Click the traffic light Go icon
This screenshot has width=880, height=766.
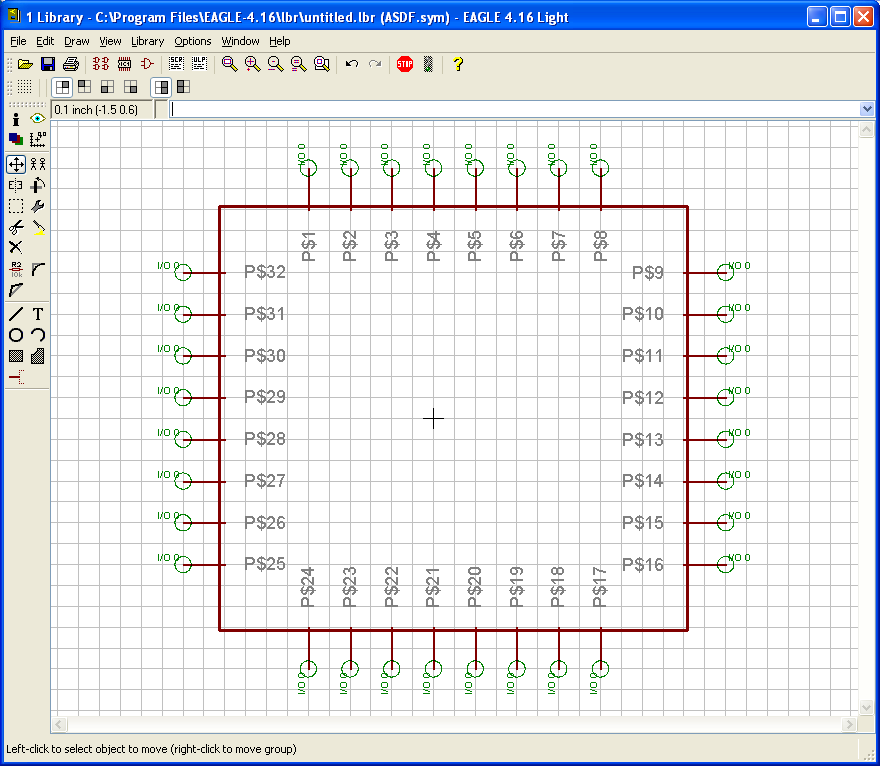[428, 64]
